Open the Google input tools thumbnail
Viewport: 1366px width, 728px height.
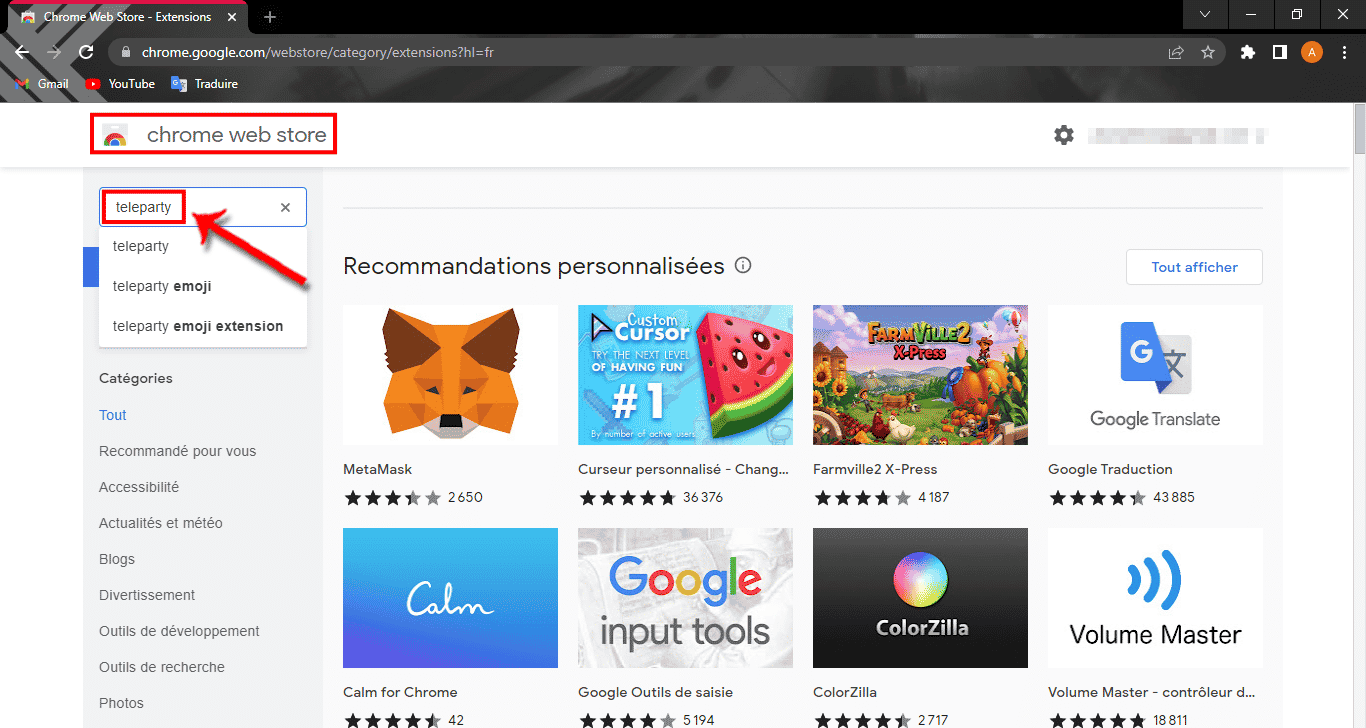pyautogui.click(x=685, y=598)
